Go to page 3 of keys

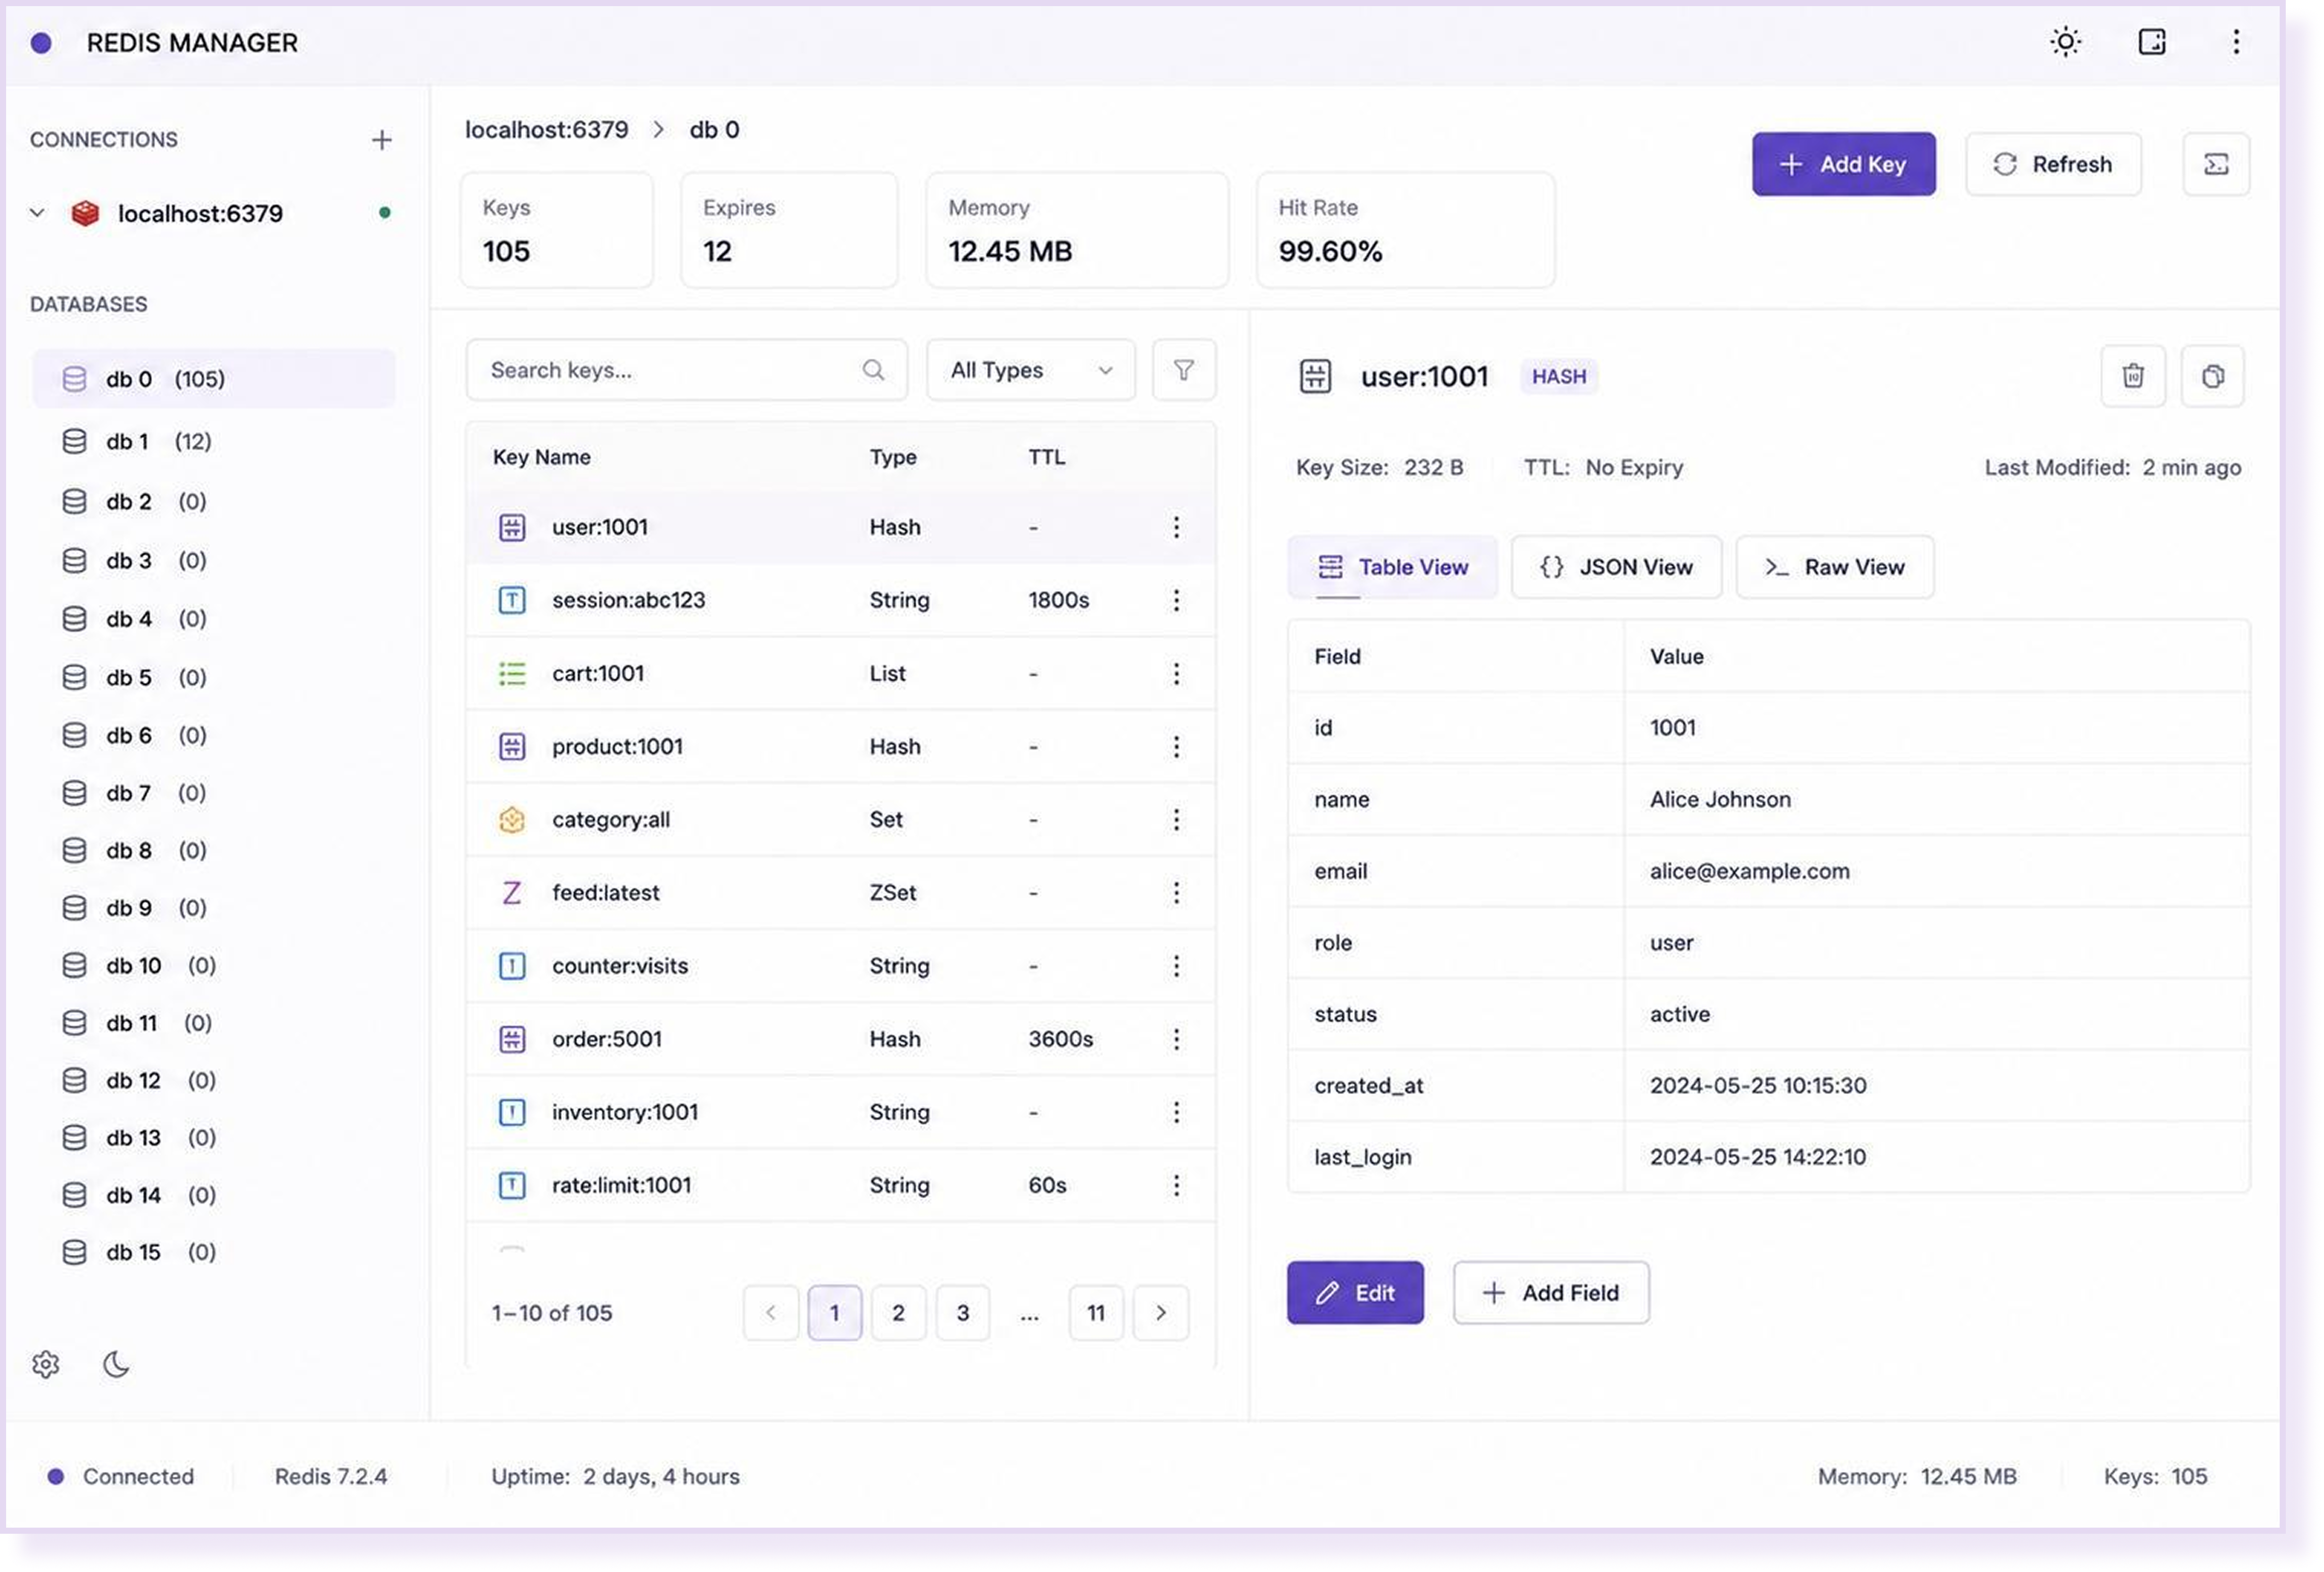(962, 1313)
